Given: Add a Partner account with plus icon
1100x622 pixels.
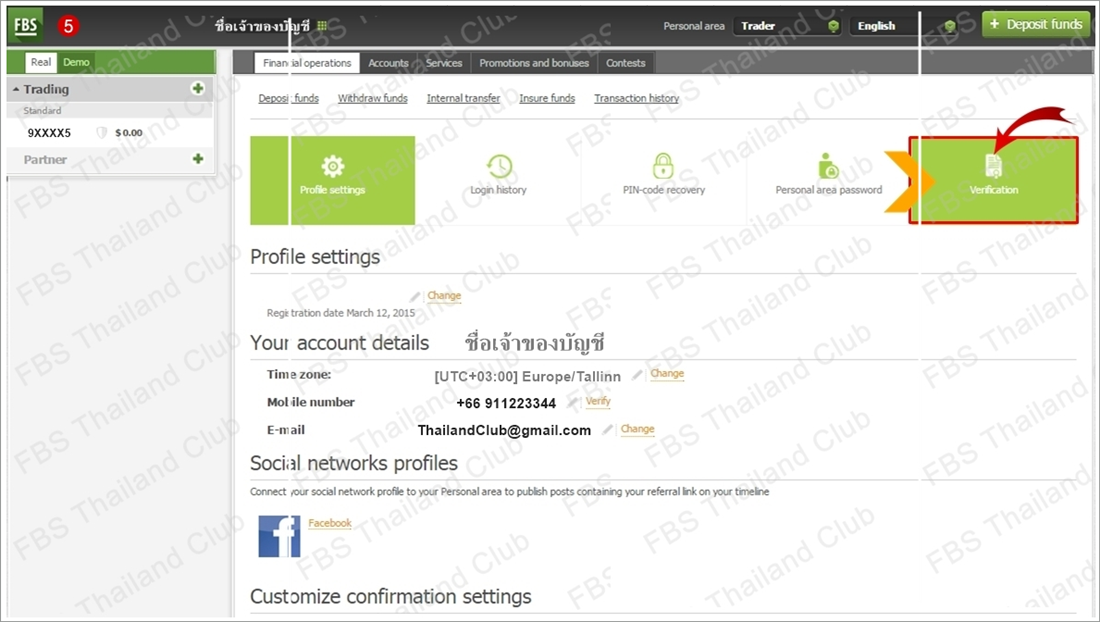Looking at the screenshot, I should click(x=198, y=159).
